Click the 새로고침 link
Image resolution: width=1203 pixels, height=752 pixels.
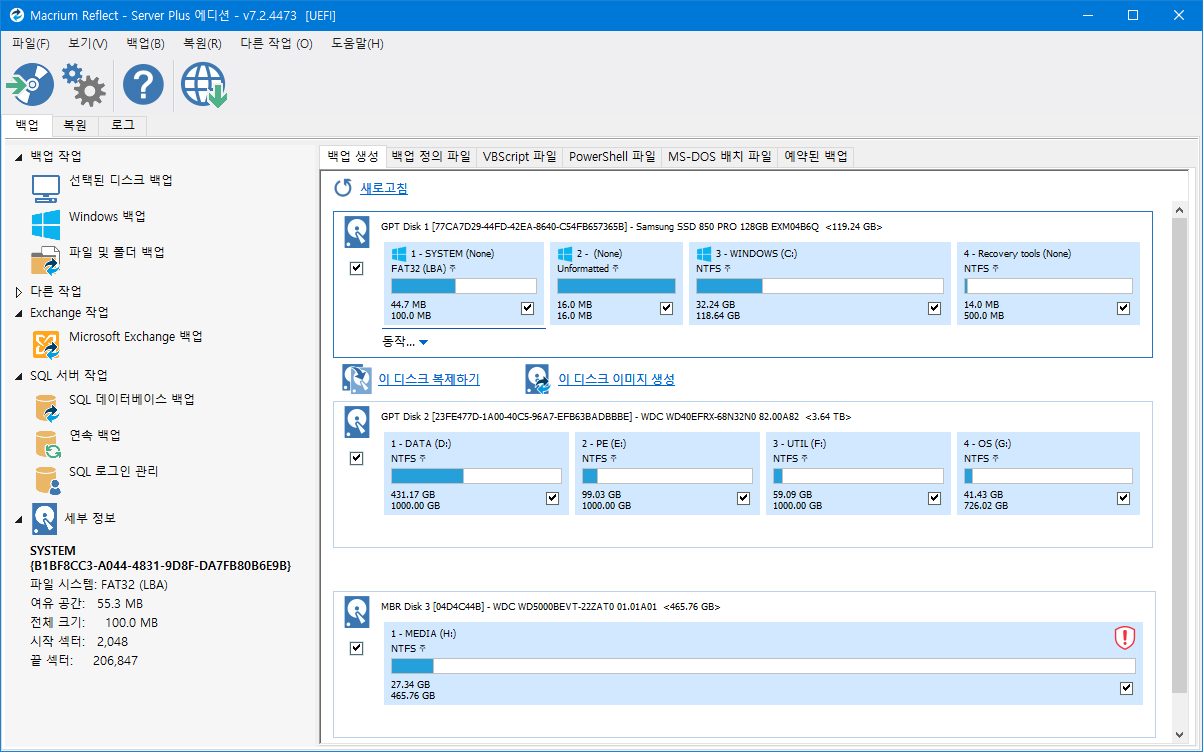tap(384, 188)
